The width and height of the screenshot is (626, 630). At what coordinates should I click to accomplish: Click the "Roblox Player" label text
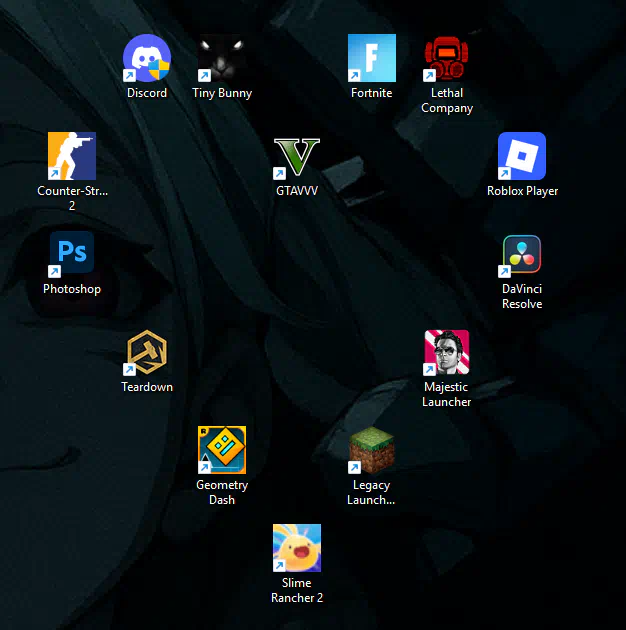click(x=522, y=191)
